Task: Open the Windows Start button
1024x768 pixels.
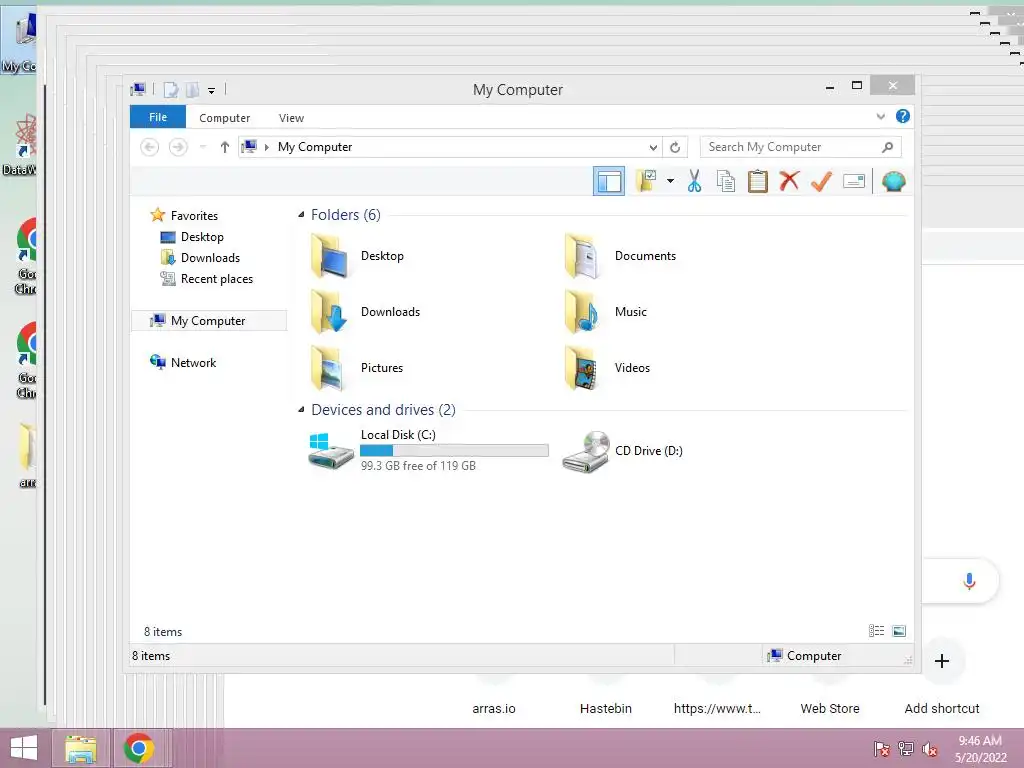Action: 24,748
